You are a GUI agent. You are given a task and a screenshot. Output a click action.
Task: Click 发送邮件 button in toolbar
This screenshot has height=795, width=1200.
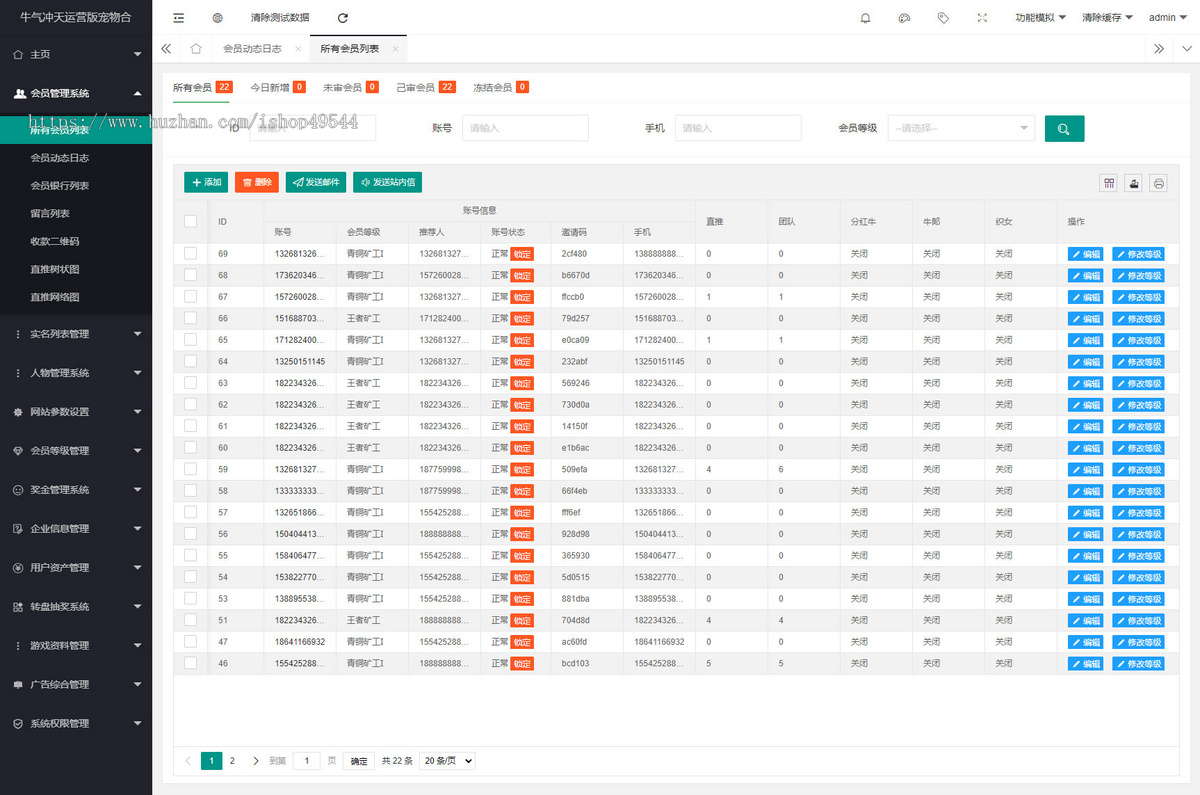tap(316, 182)
